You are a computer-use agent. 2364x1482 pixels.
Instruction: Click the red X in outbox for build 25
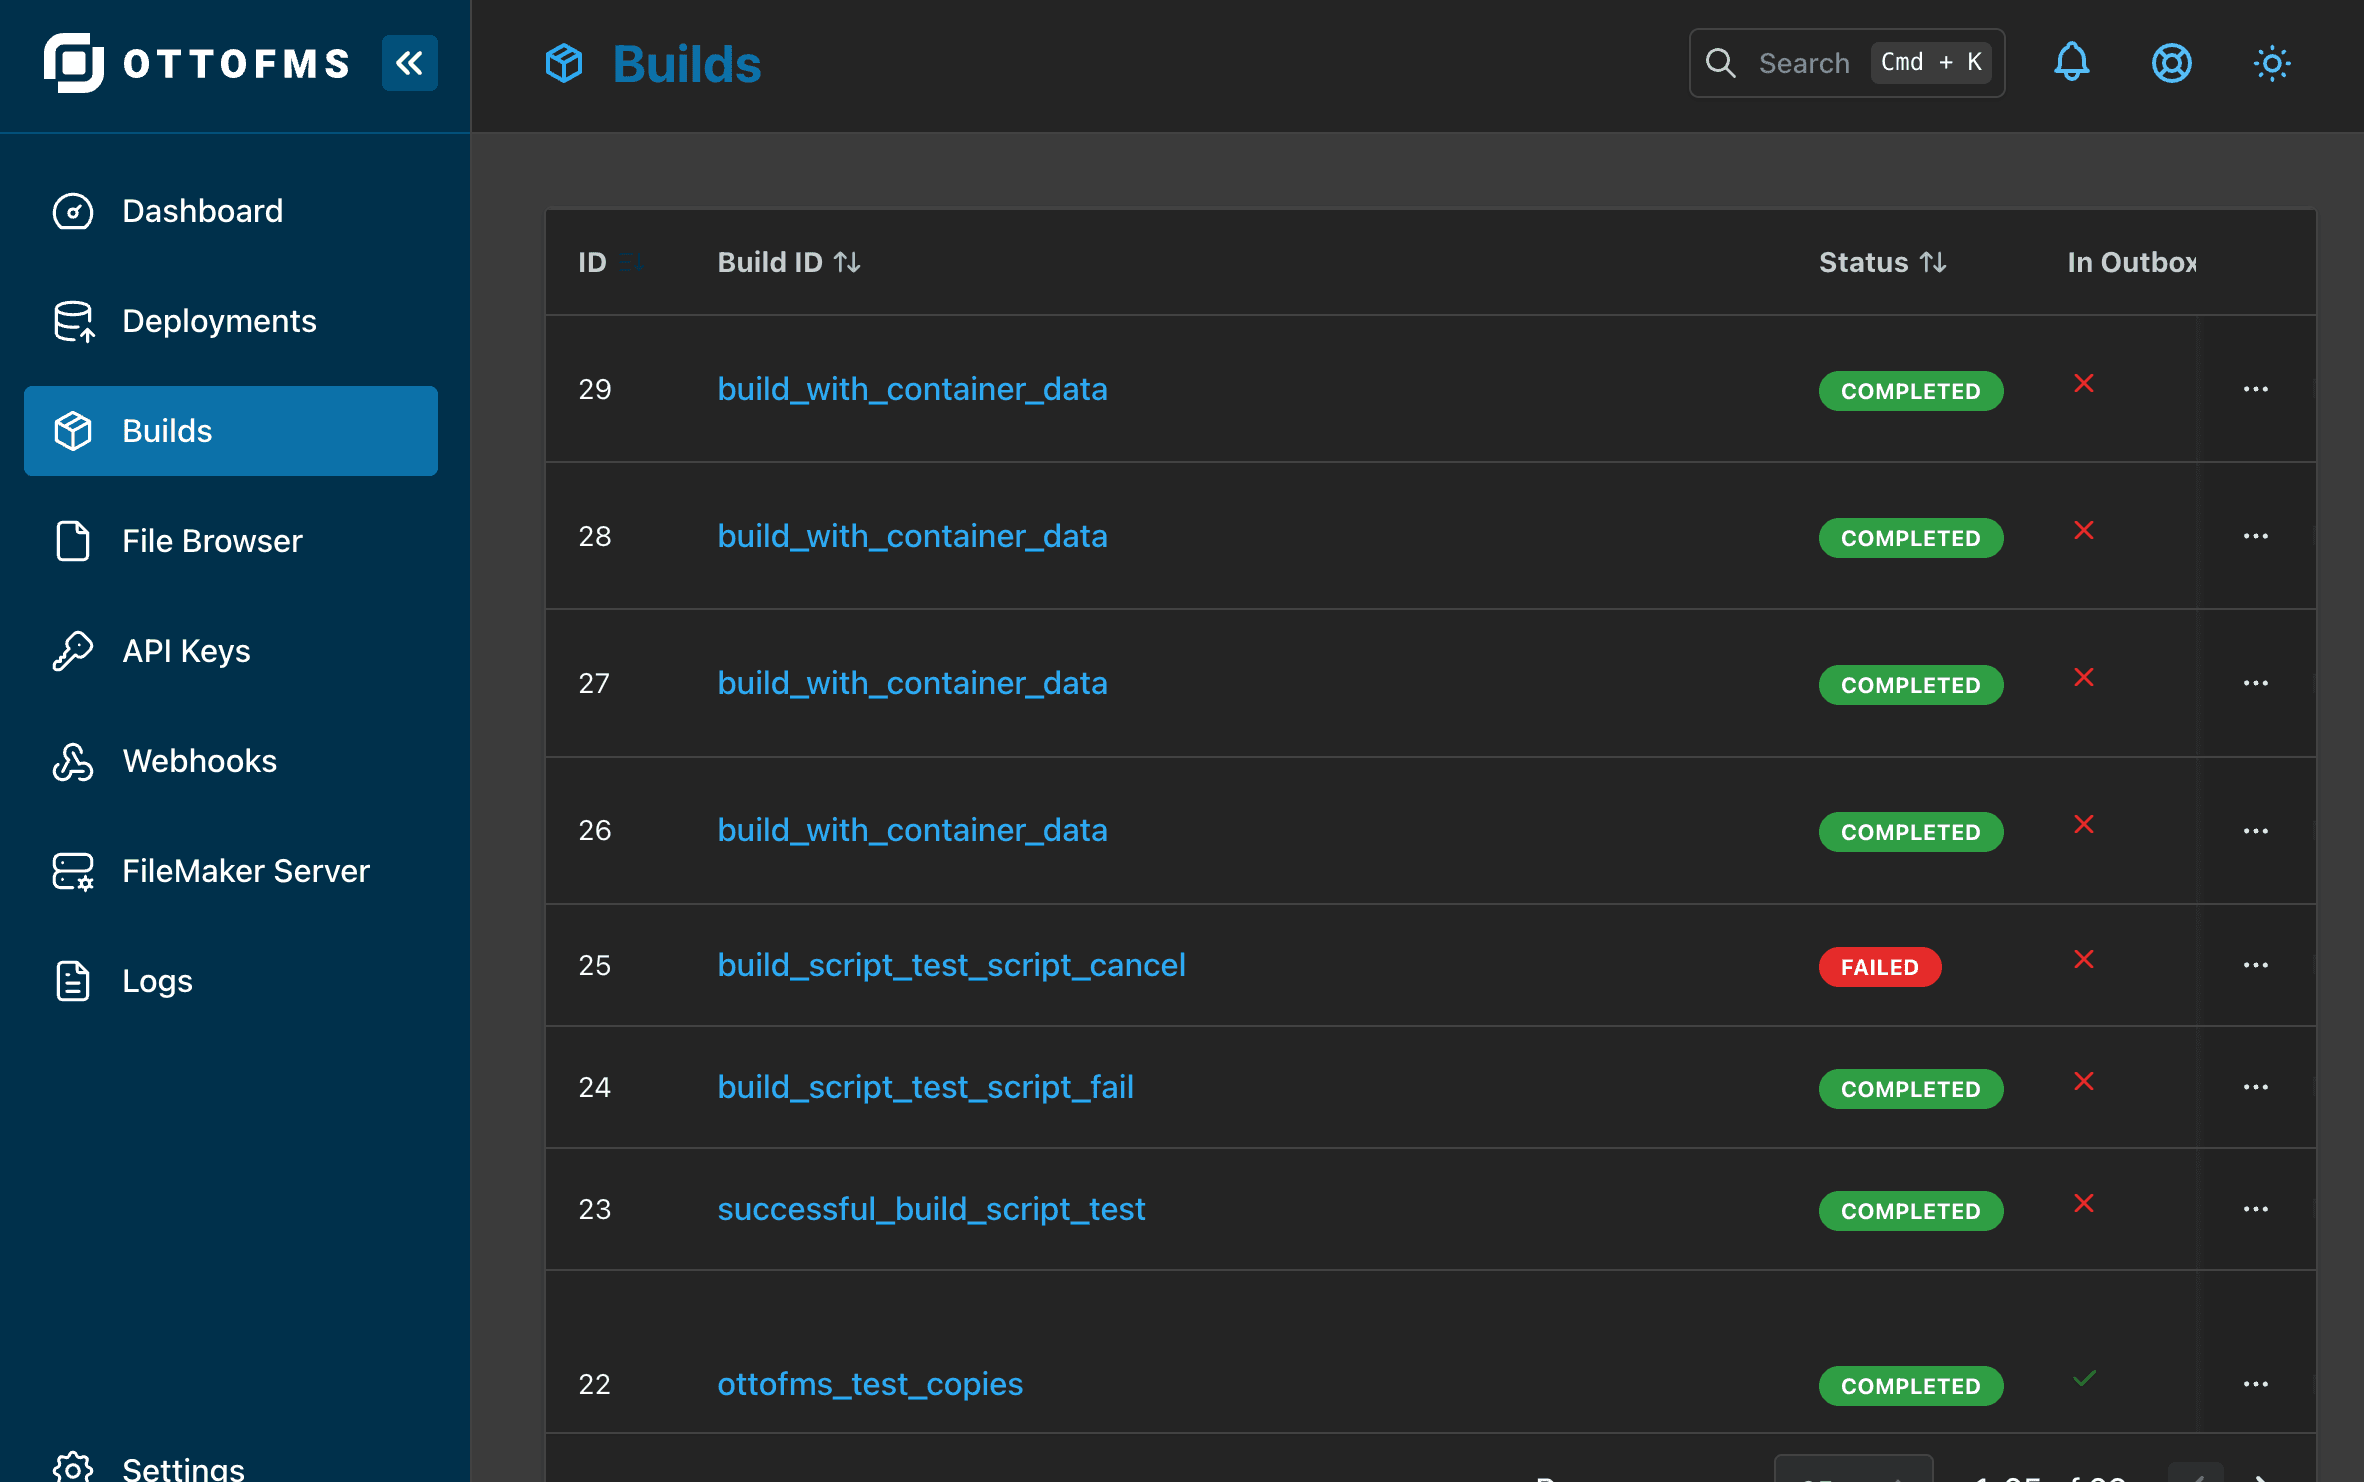(2085, 959)
